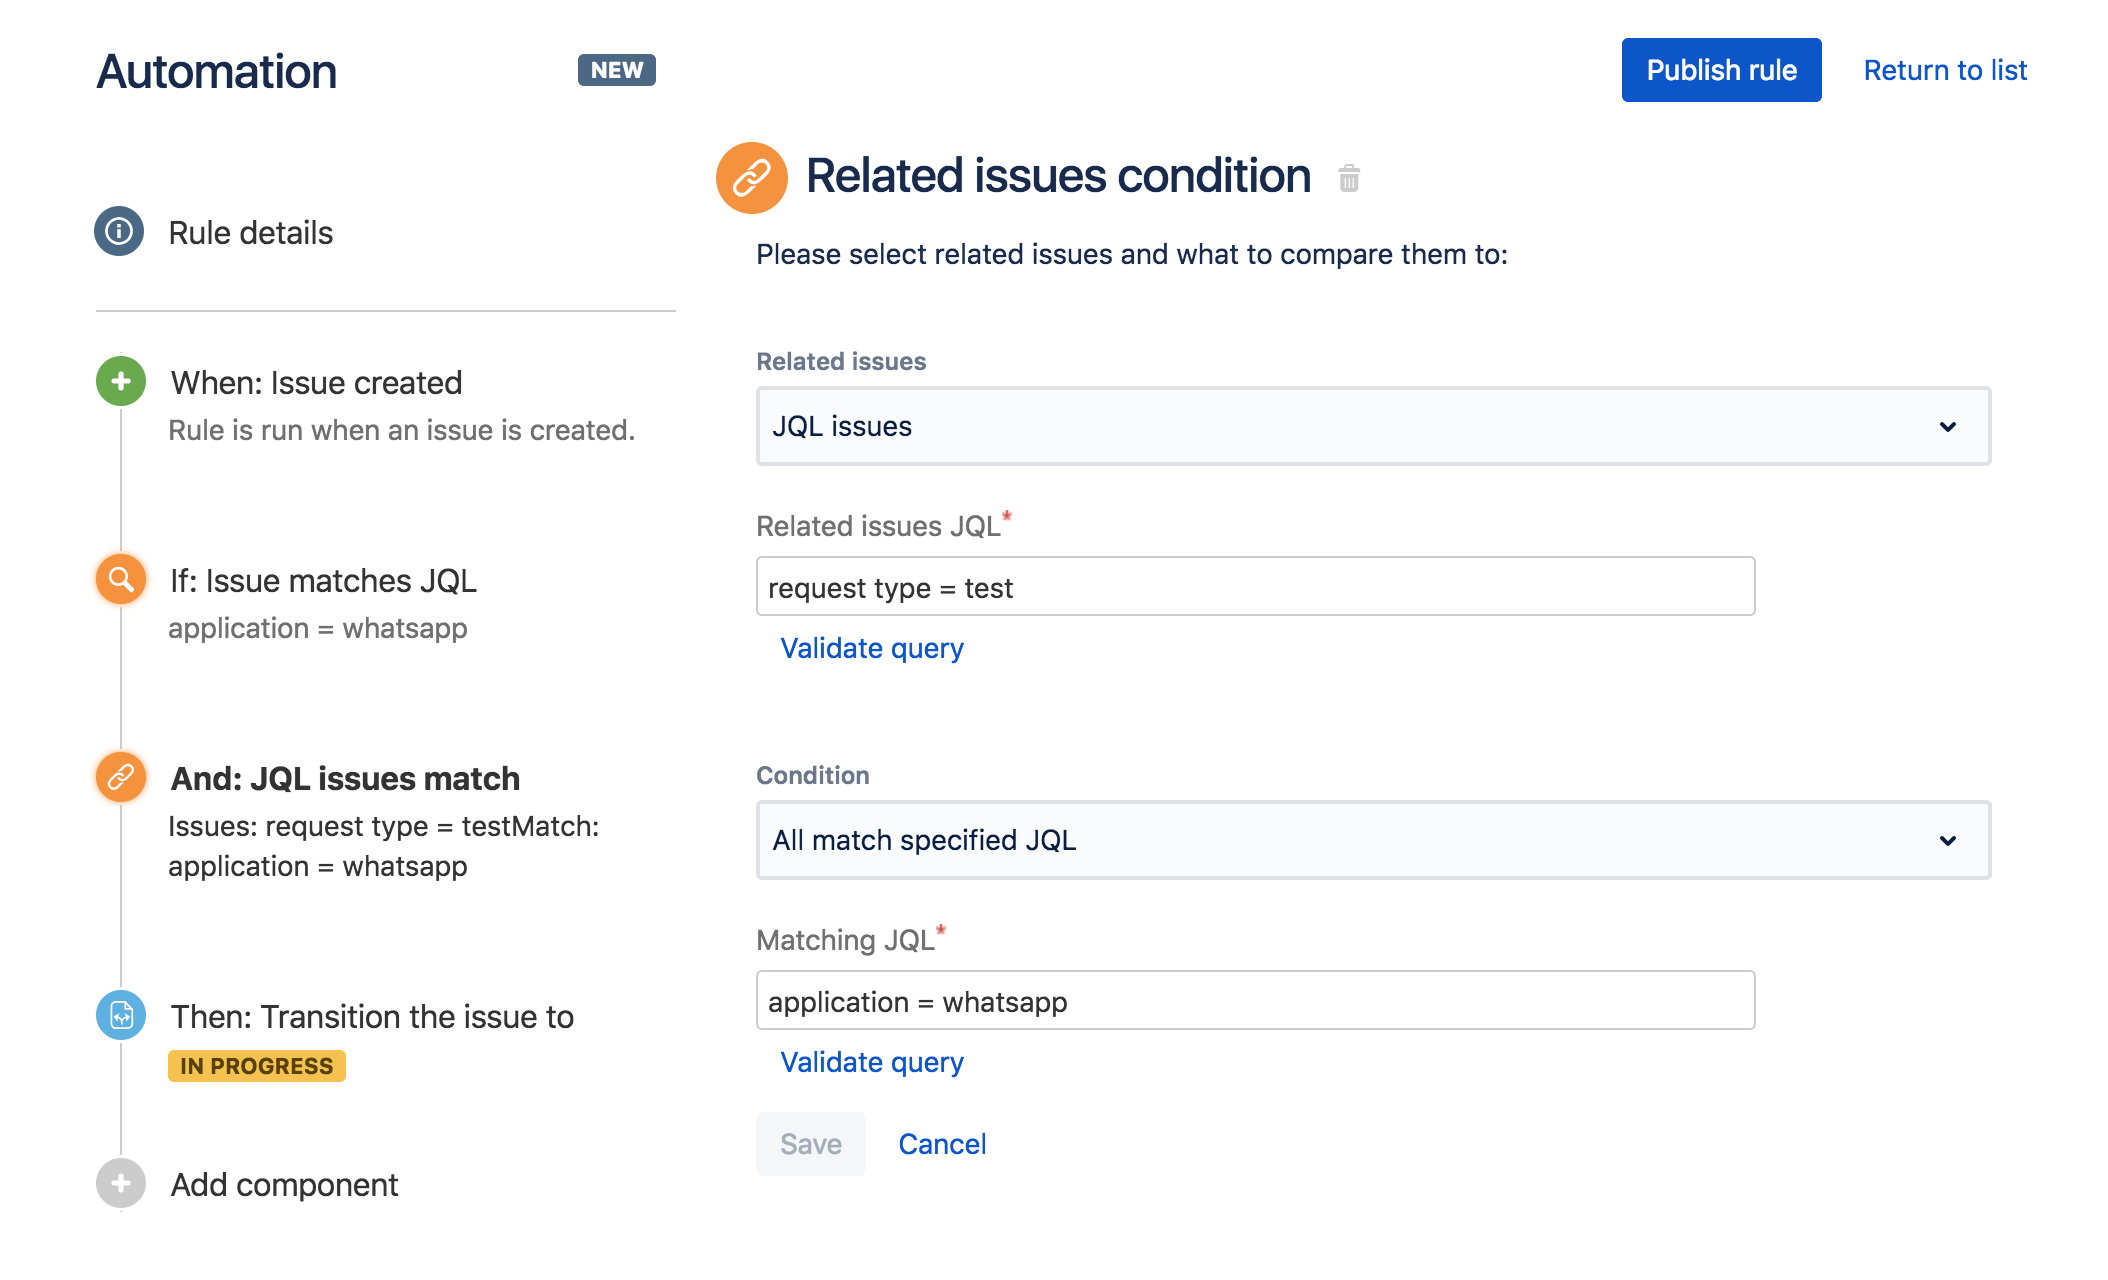
Task: Validate query under Related issues JQL
Action: coord(871,648)
